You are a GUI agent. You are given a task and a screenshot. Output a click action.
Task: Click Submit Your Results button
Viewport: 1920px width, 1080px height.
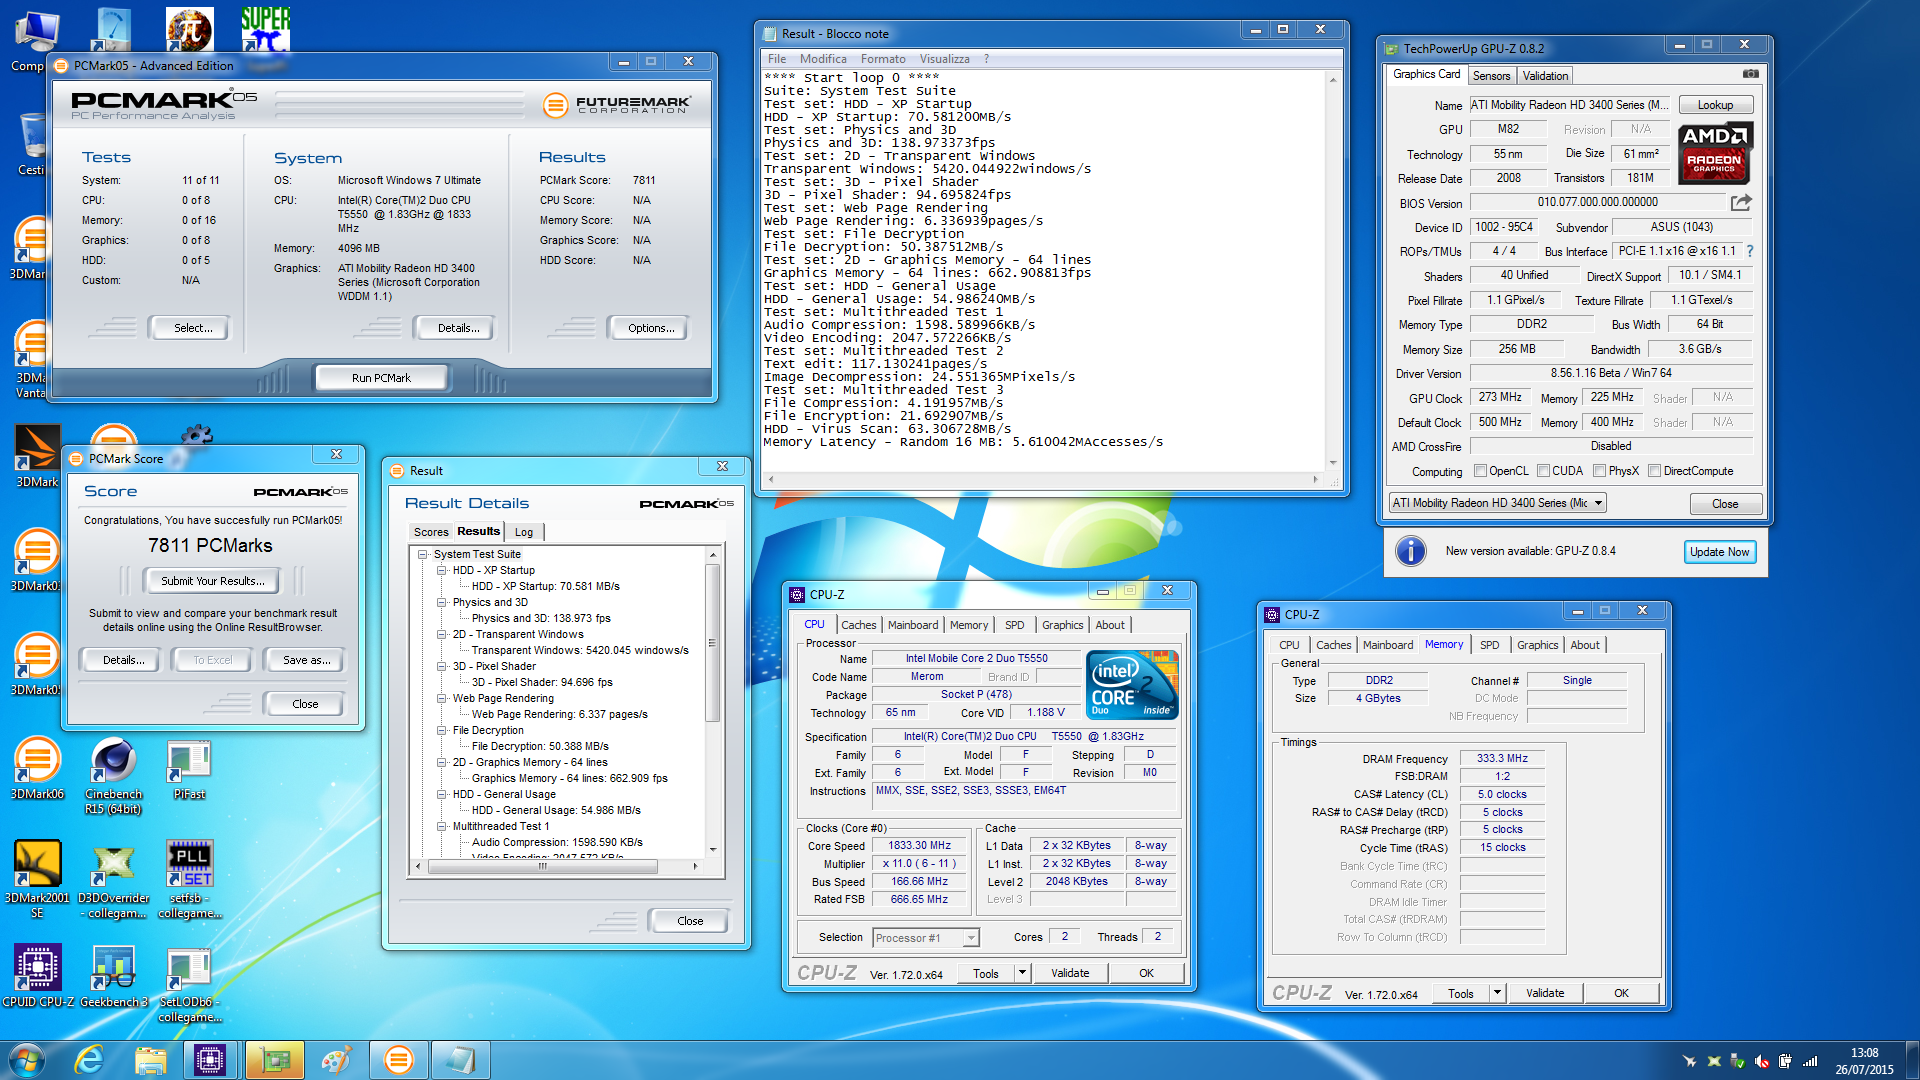pyautogui.click(x=212, y=581)
